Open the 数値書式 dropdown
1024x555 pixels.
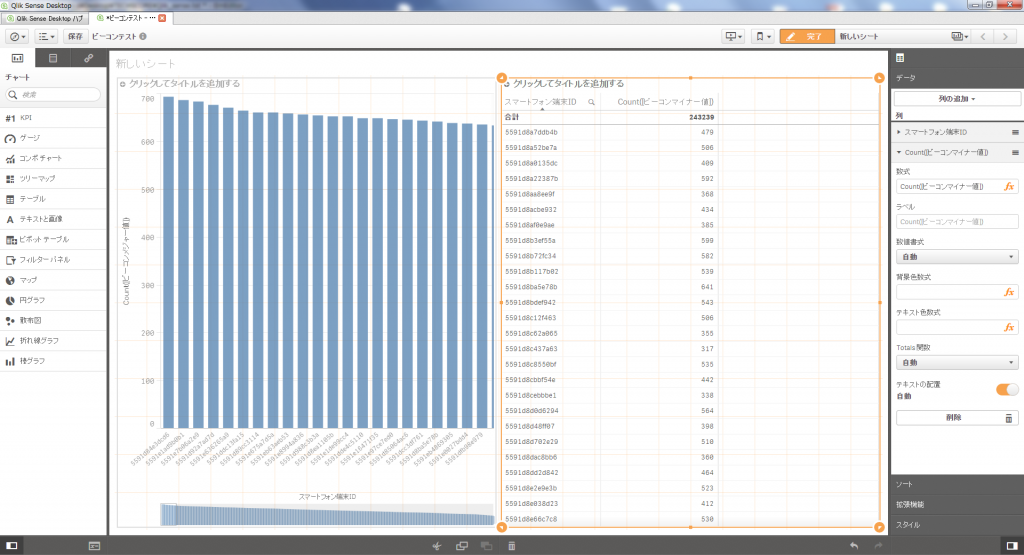point(957,257)
